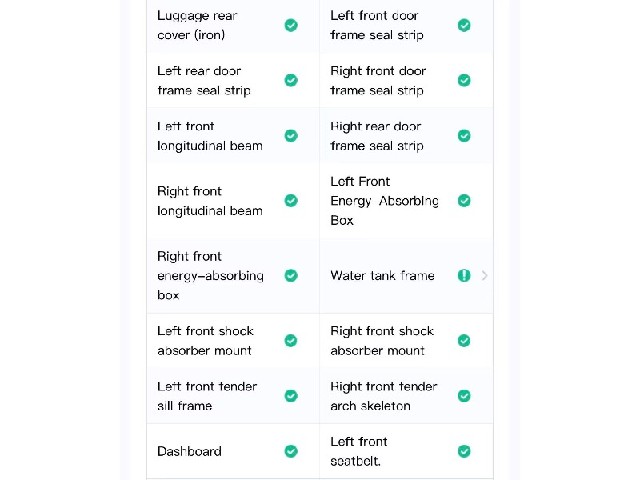Click Right front longitudinal beam check icon
This screenshot has height=480, width=640.
(291, 200)
